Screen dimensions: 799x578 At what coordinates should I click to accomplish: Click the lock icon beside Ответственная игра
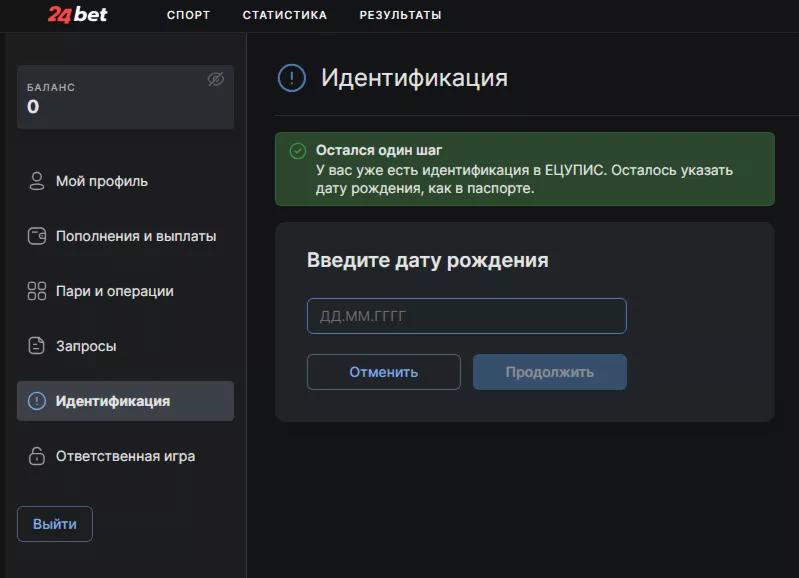tap(37, 456)
